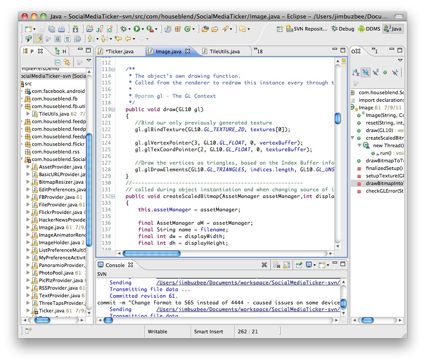This screenshot has height=363, width=425.
Task: Maximize the editor area using its maximize icon
Action: [343, 50]
